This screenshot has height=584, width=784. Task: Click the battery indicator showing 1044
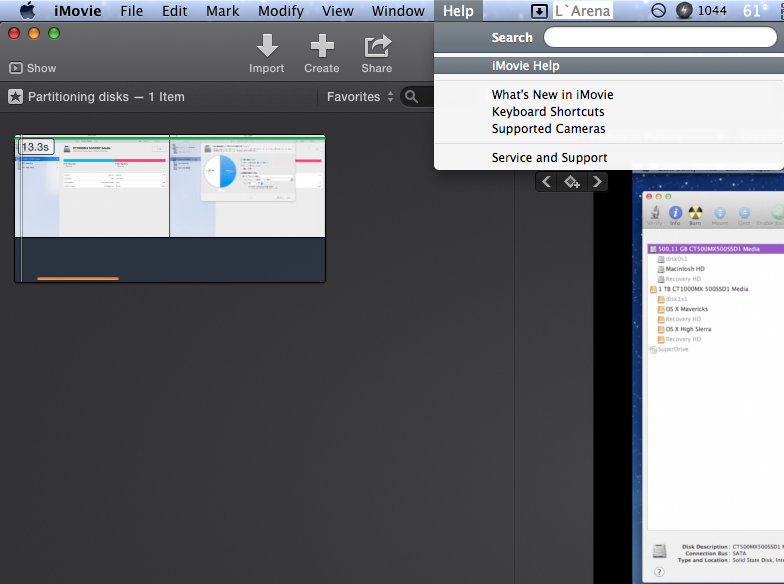coord(701,10)
